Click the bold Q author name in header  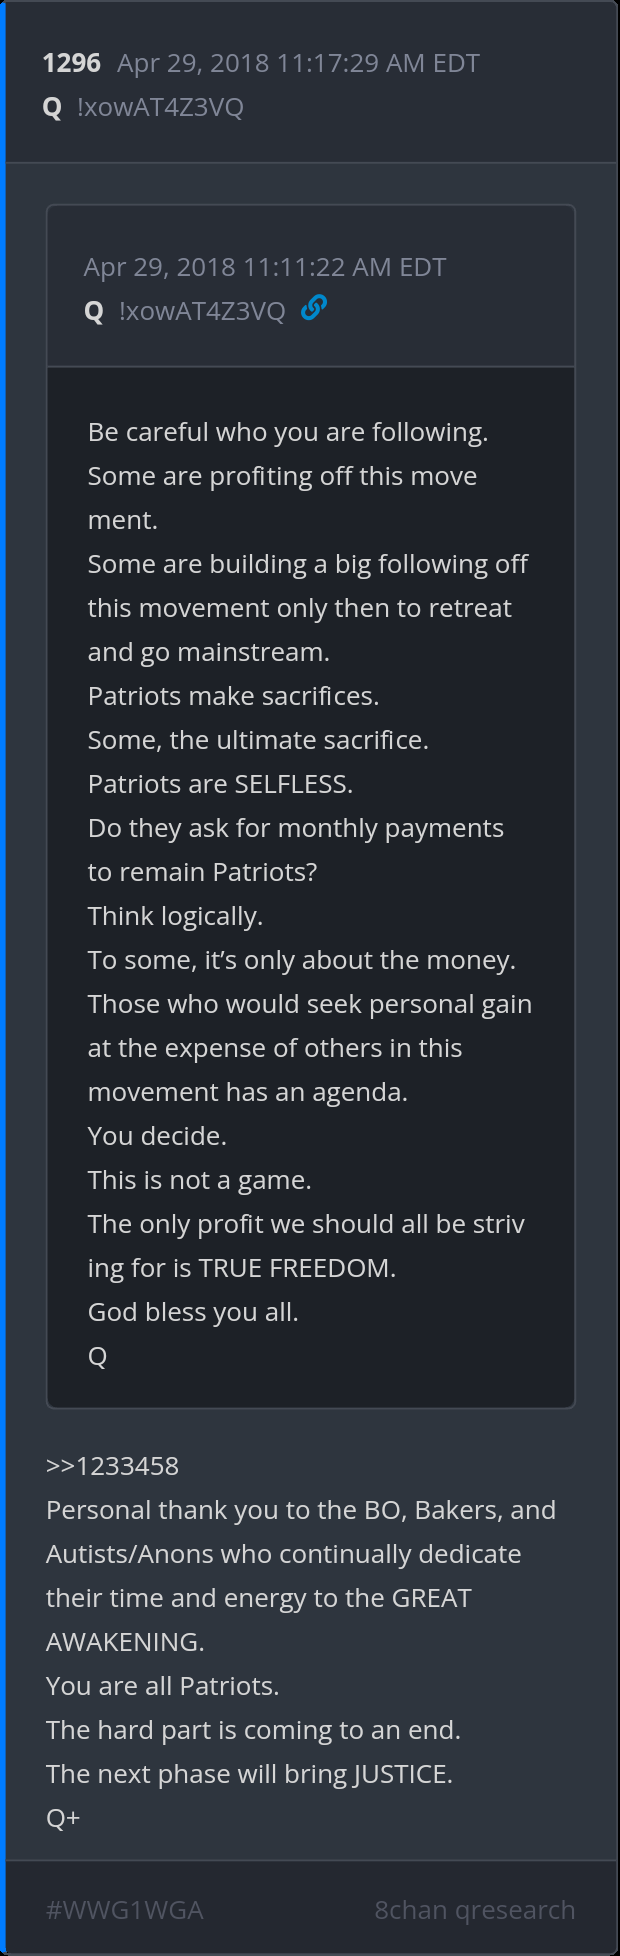[x=53, y=108]
